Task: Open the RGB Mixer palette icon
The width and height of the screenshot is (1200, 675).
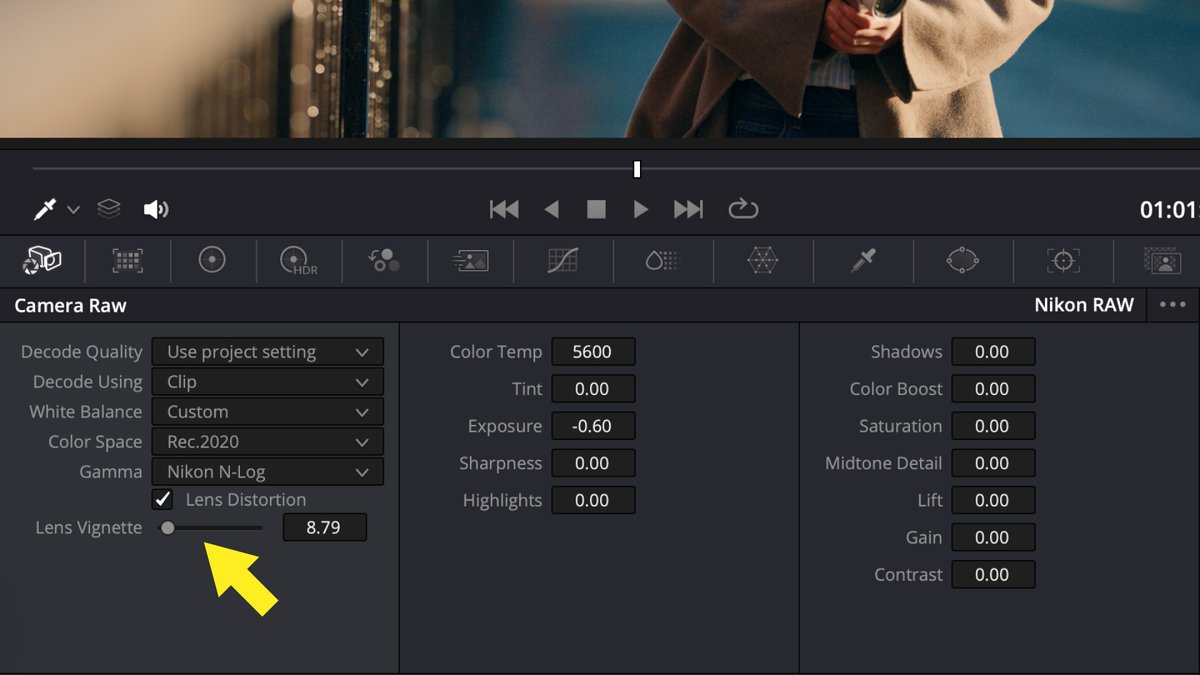Action: click(x=384, y=261)
